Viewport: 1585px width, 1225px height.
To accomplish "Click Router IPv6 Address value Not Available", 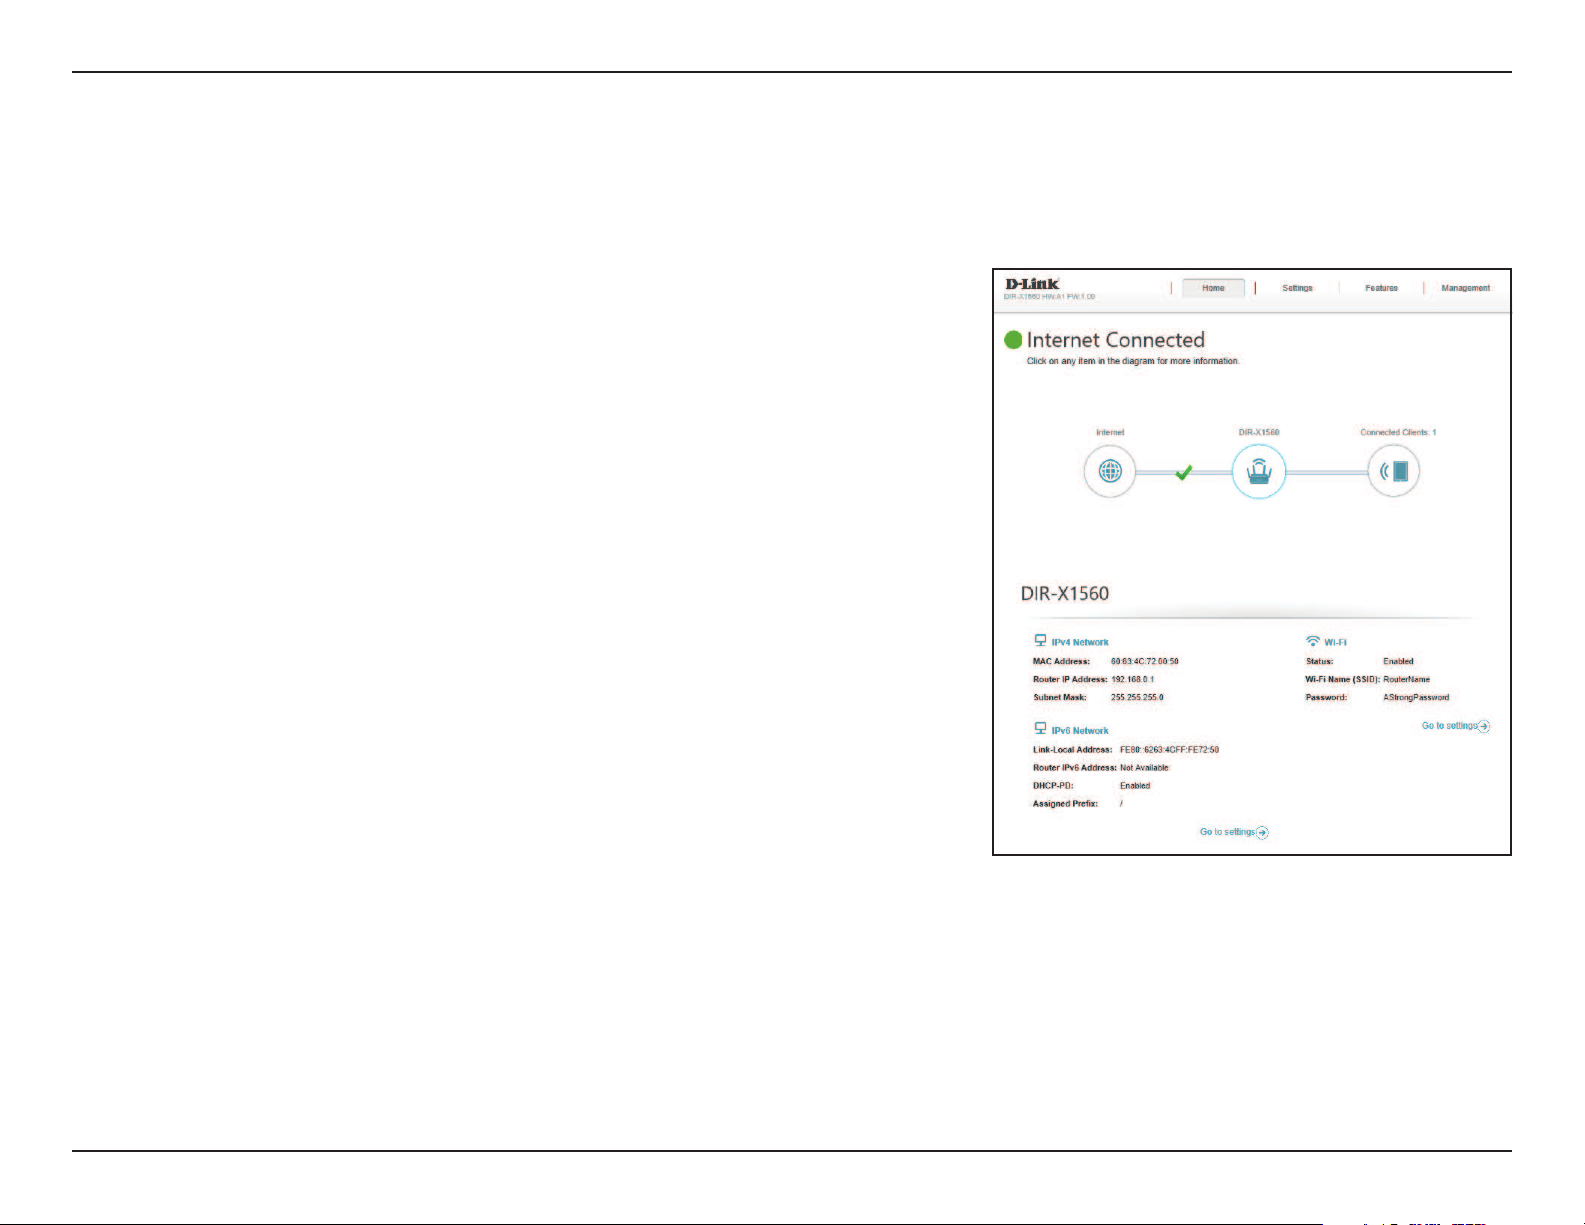I will pos(1144,767).
